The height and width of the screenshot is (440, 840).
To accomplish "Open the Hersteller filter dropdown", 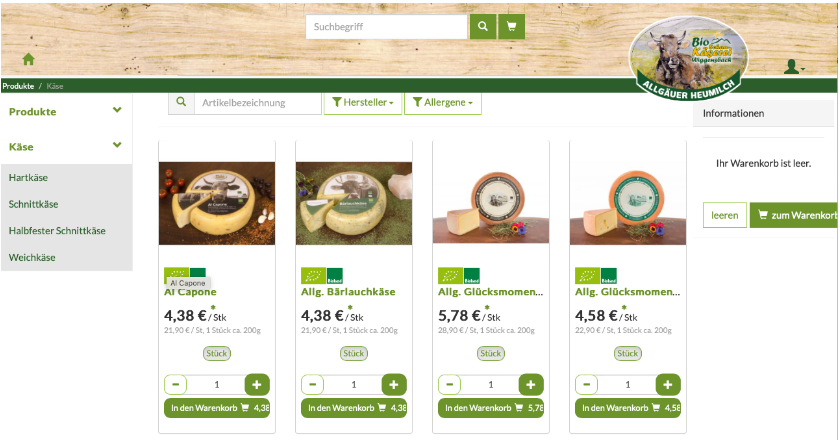I will (363, 102).
